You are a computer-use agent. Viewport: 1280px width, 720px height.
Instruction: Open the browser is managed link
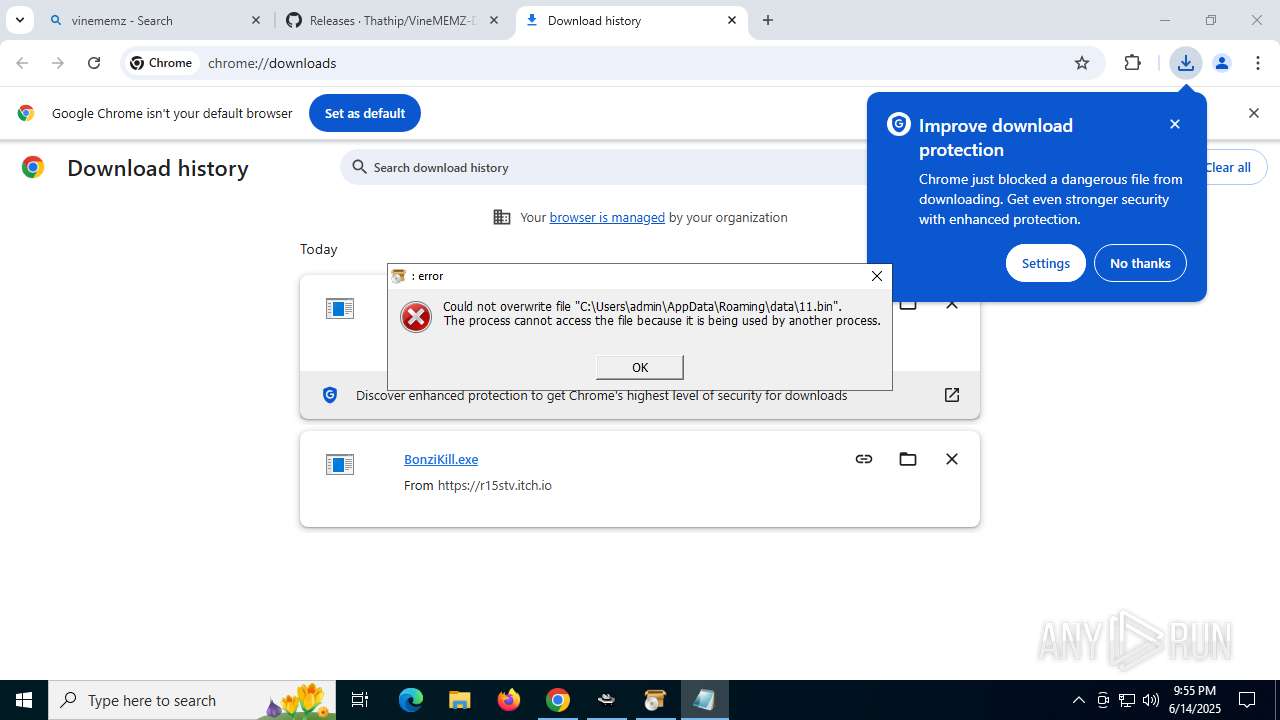[x=607, y=217]
